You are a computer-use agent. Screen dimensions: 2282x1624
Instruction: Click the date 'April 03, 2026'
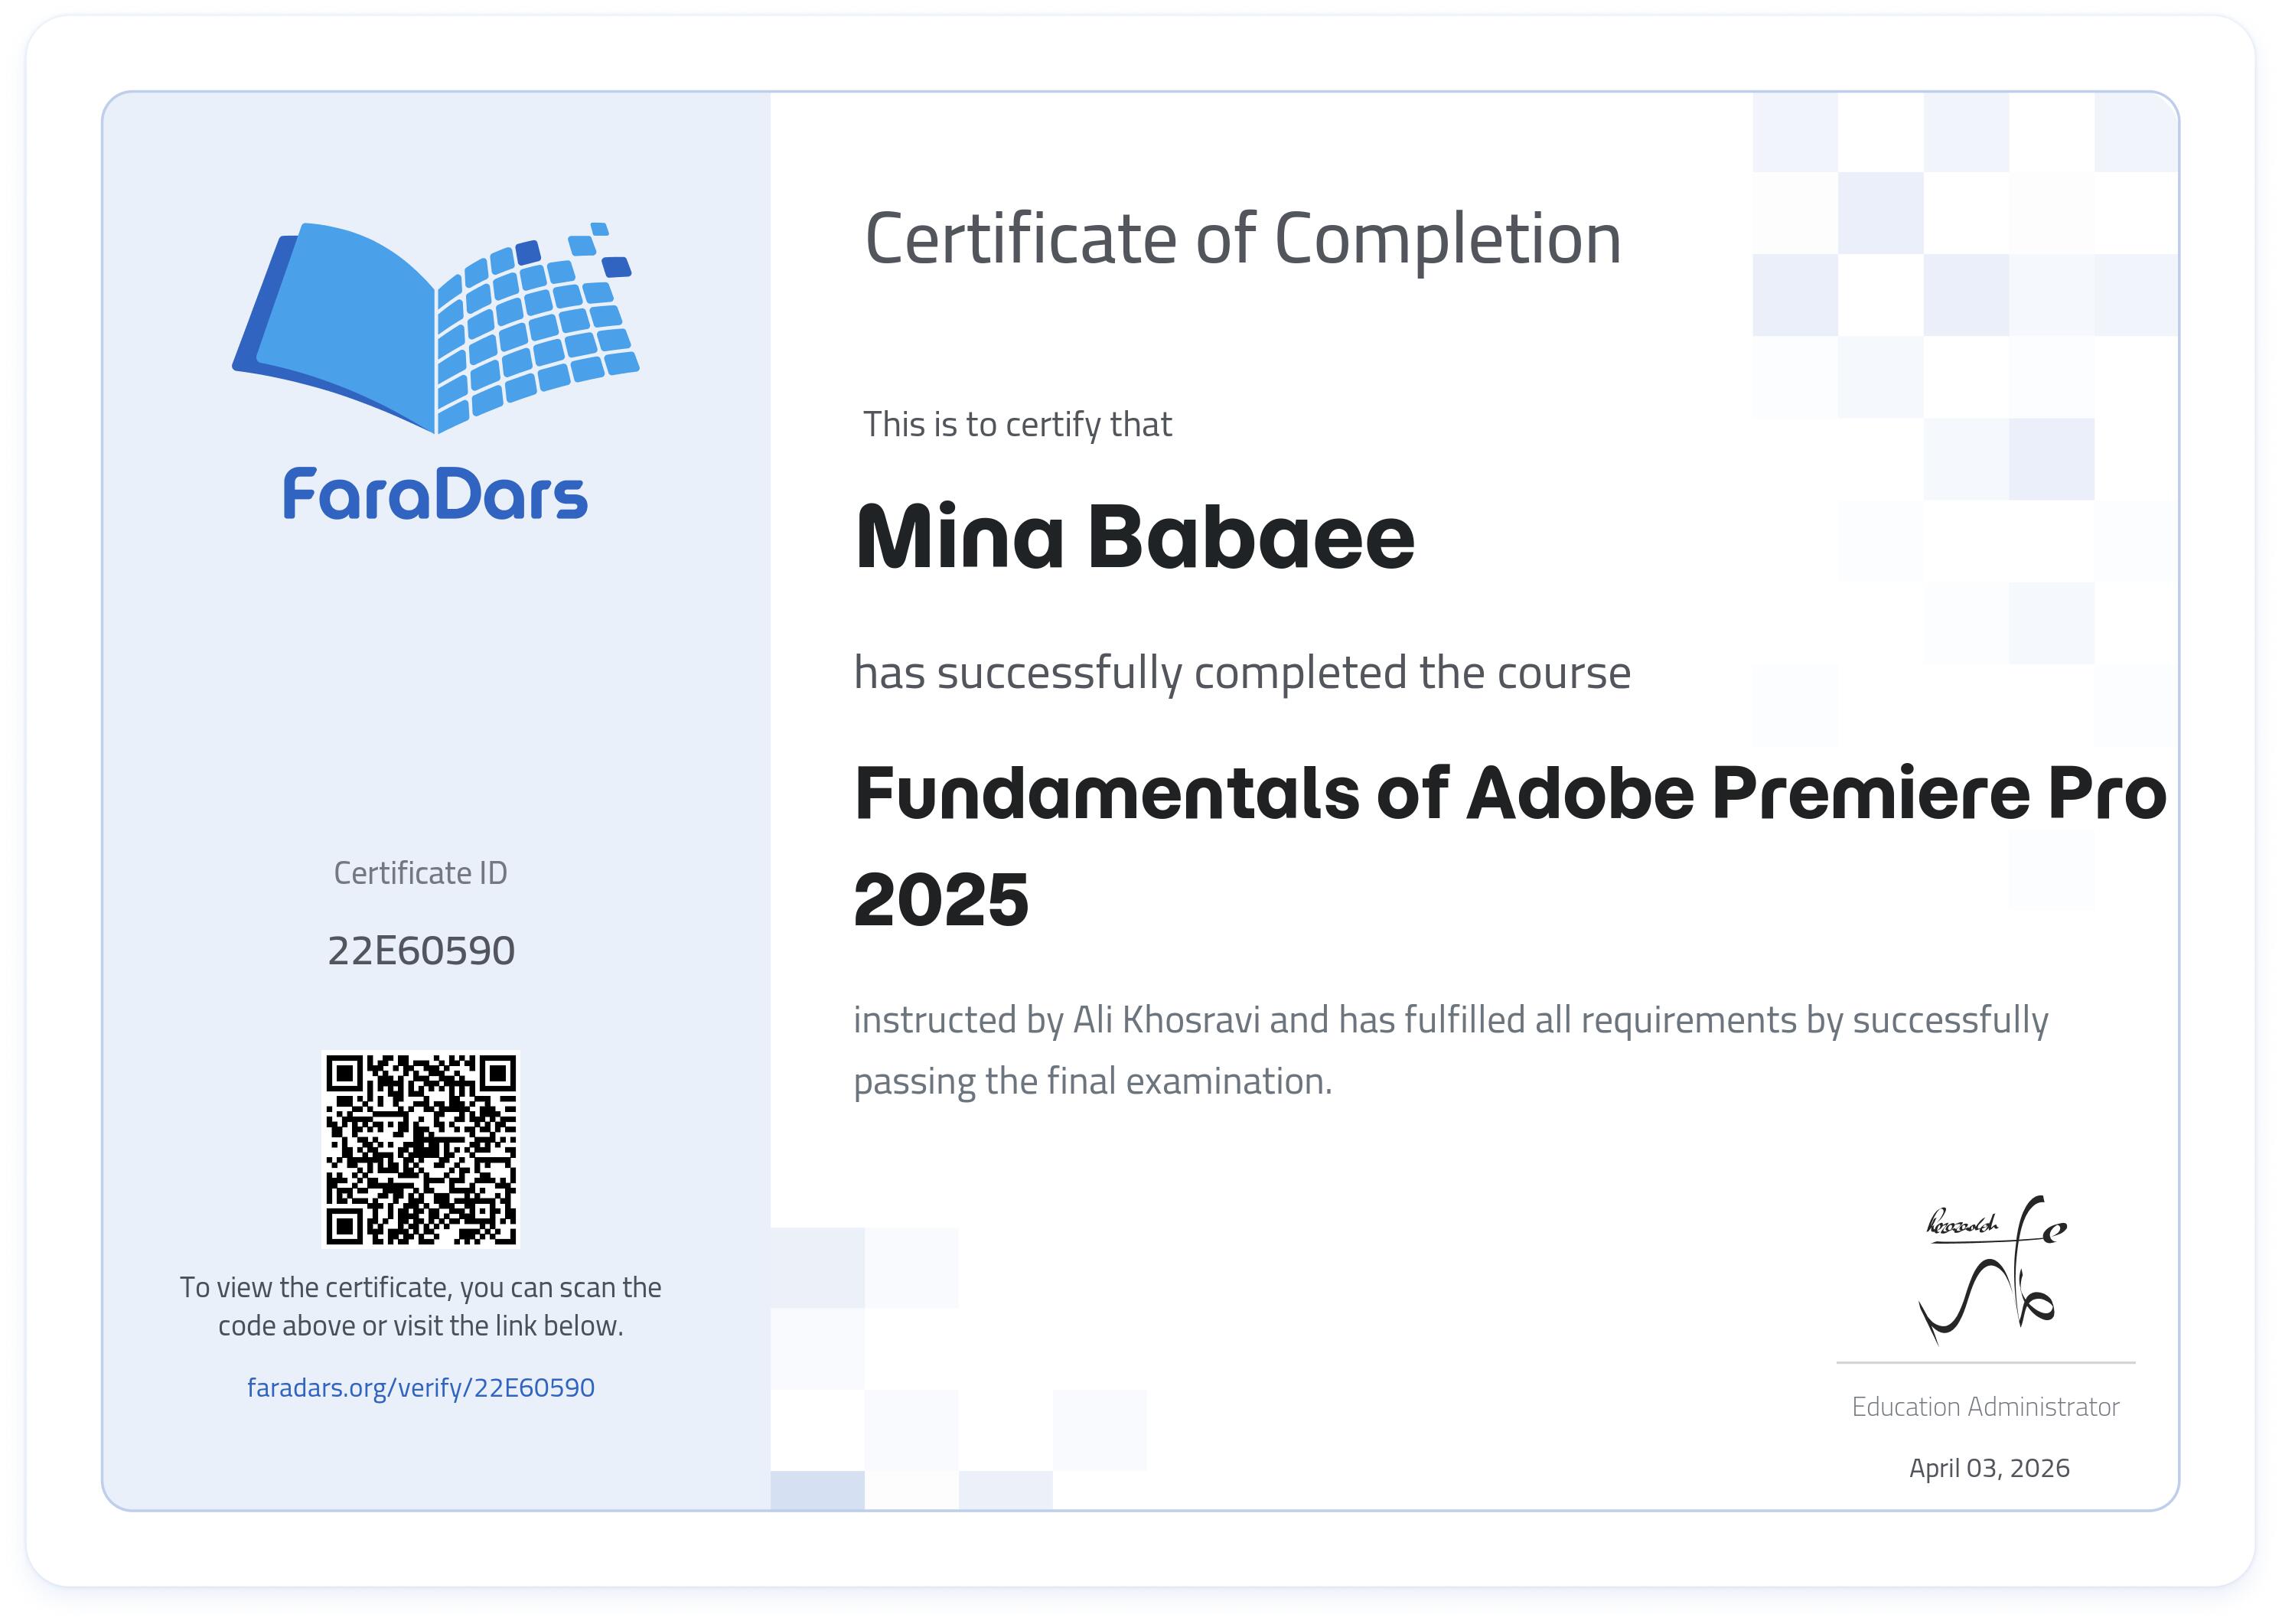pyautogui.click(x=1989, y=1468)
